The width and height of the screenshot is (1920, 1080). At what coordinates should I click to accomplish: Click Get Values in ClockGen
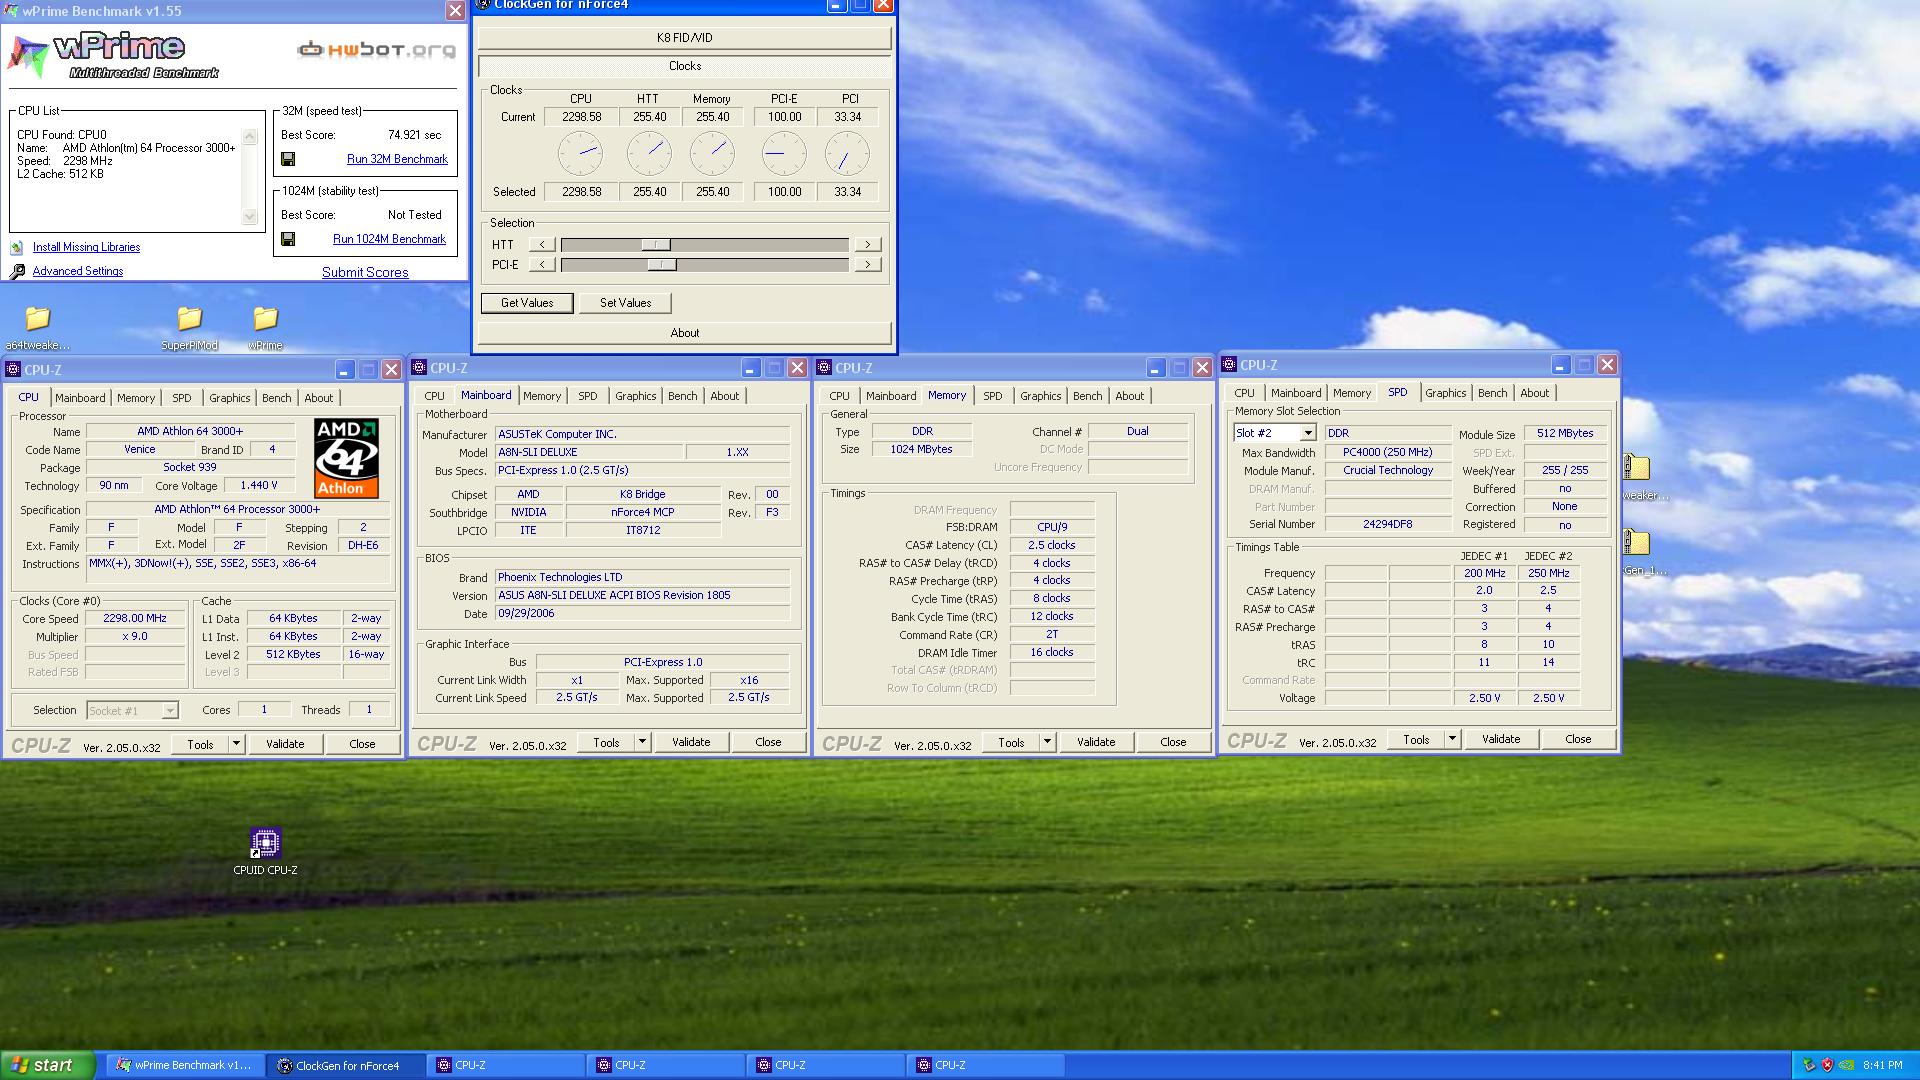point(527,303)
